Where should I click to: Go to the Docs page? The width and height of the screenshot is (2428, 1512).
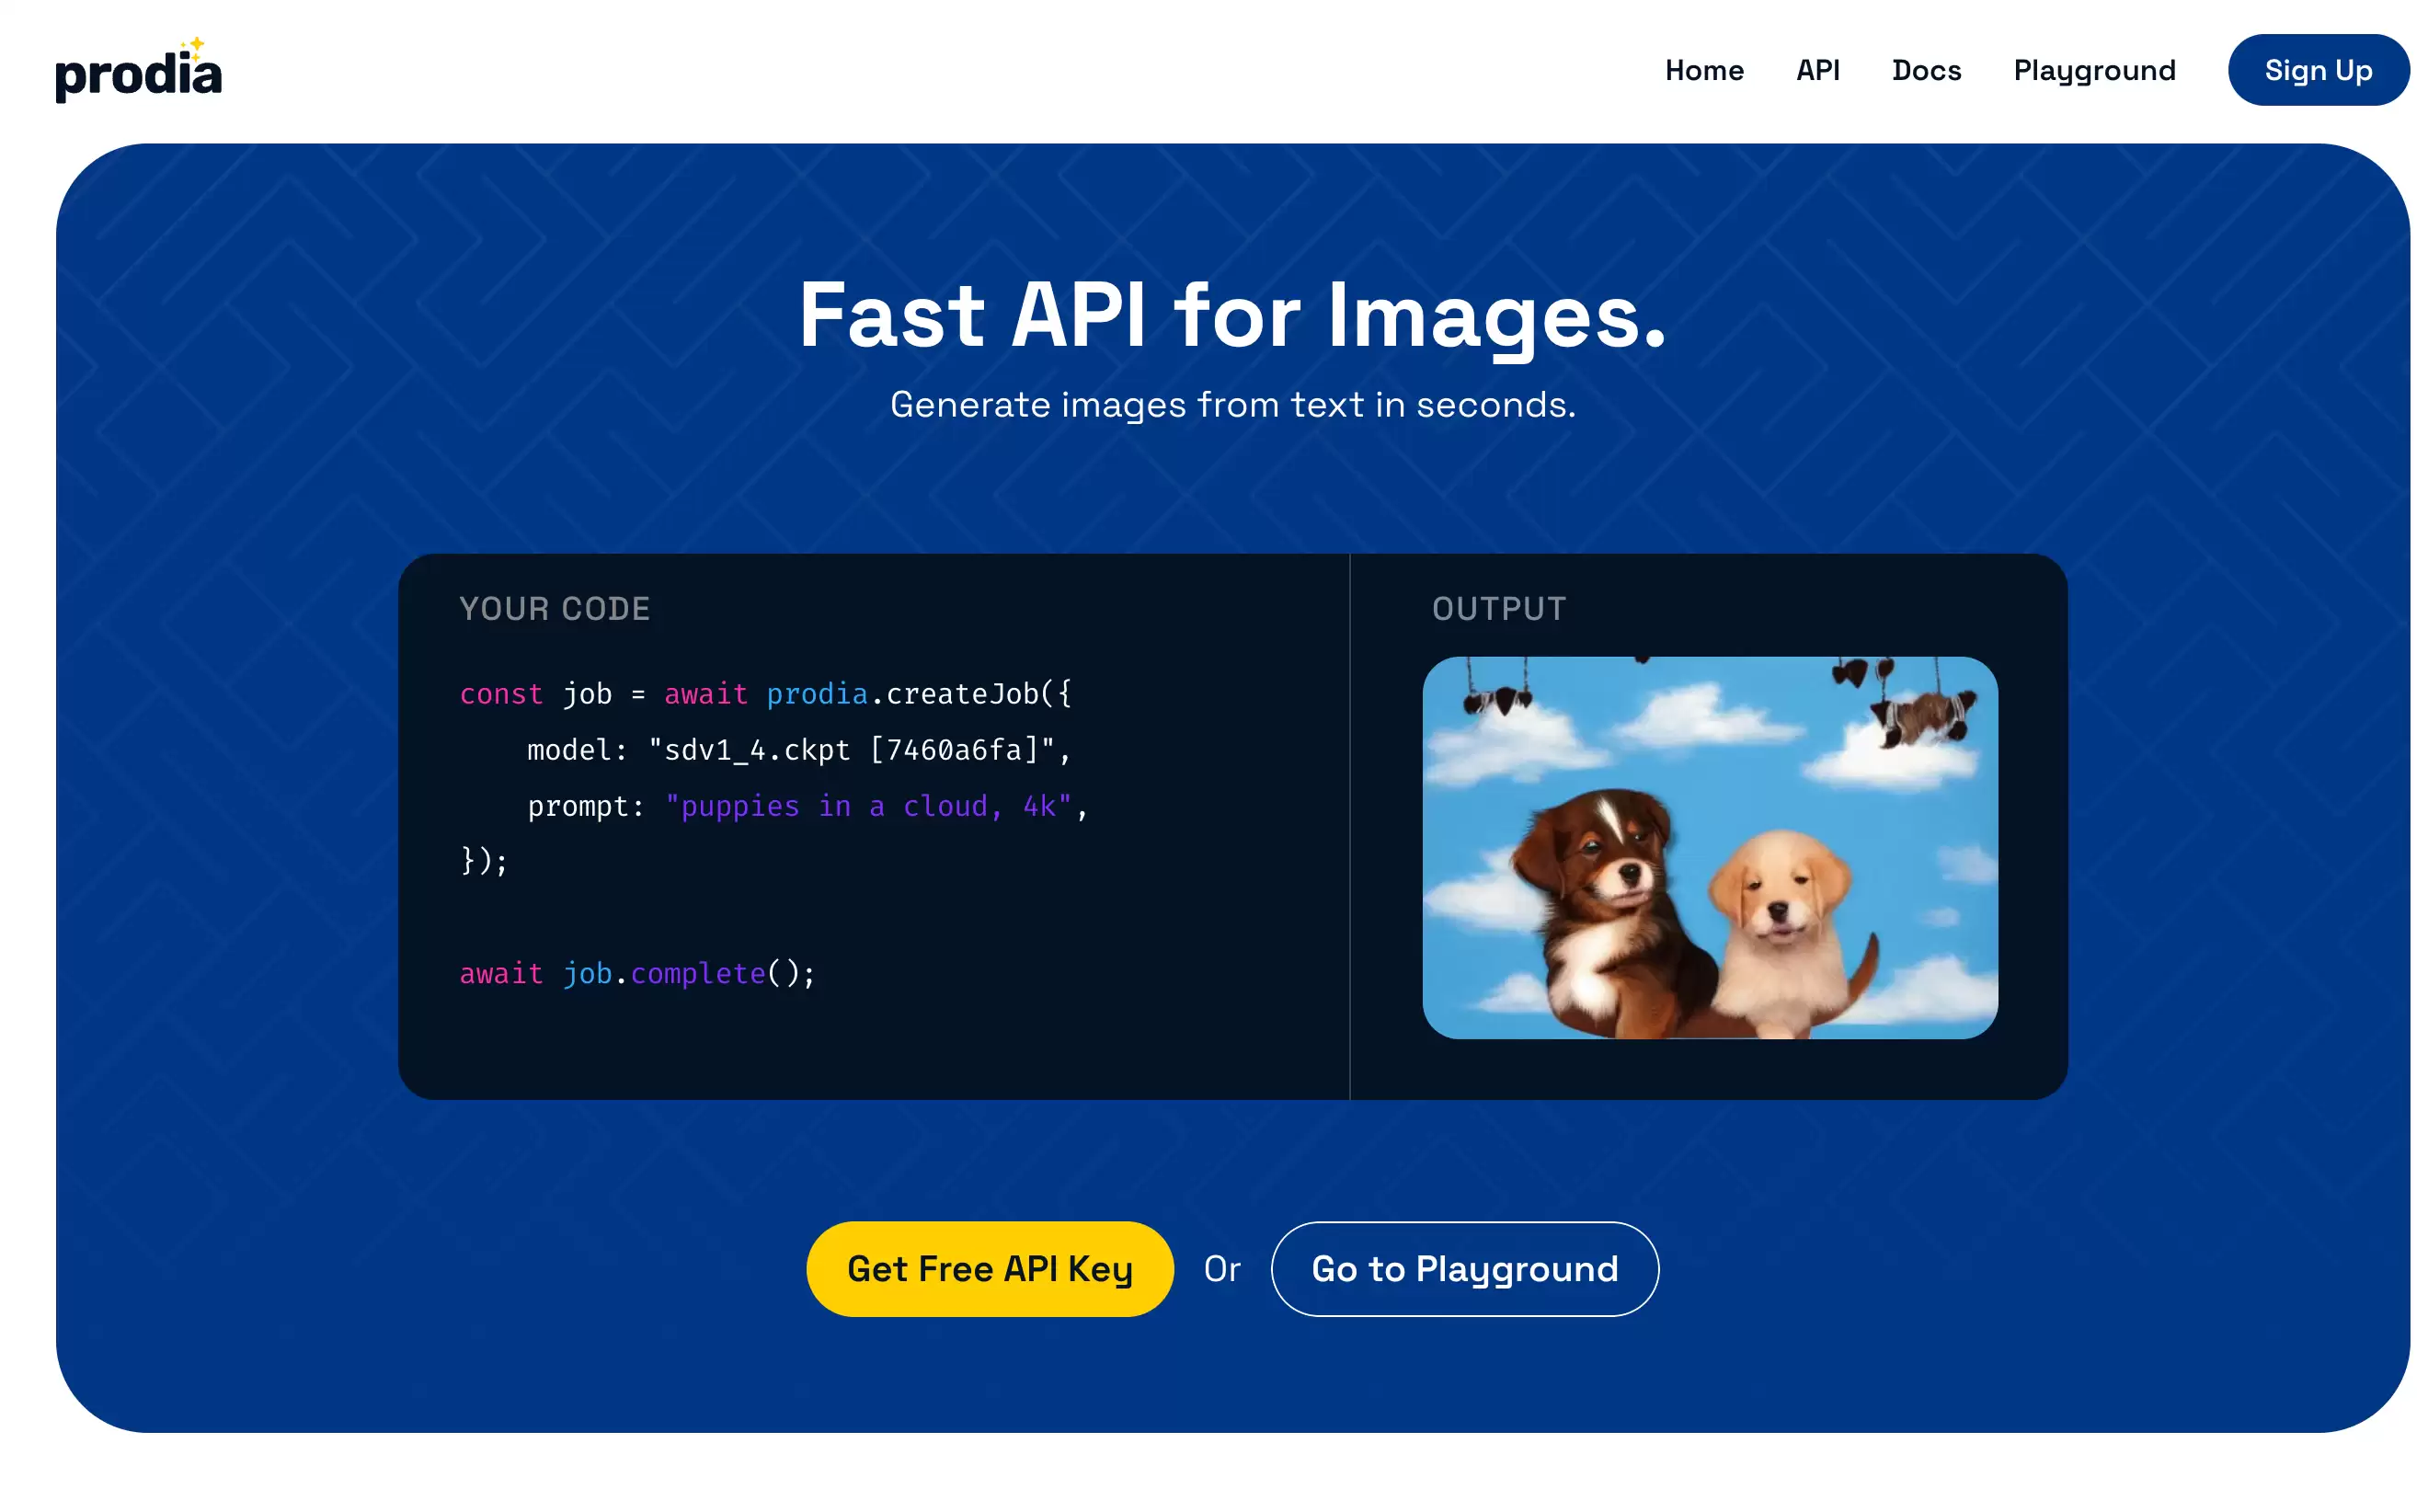pos(1925,70)
